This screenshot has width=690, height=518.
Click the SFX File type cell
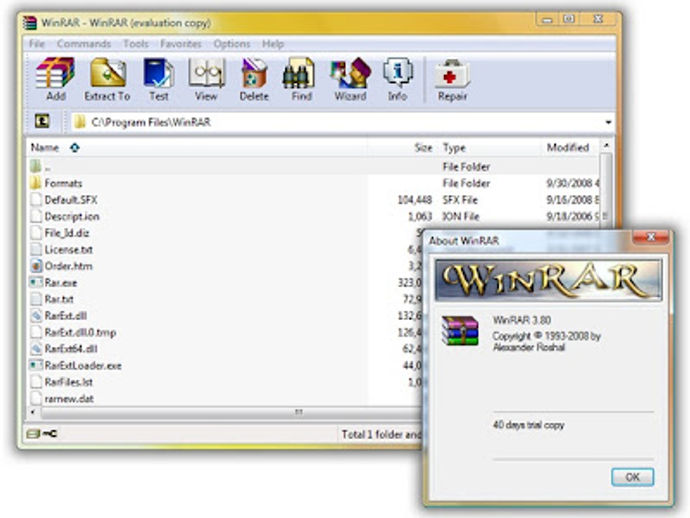pyautogui.click(x=460, y=200)
